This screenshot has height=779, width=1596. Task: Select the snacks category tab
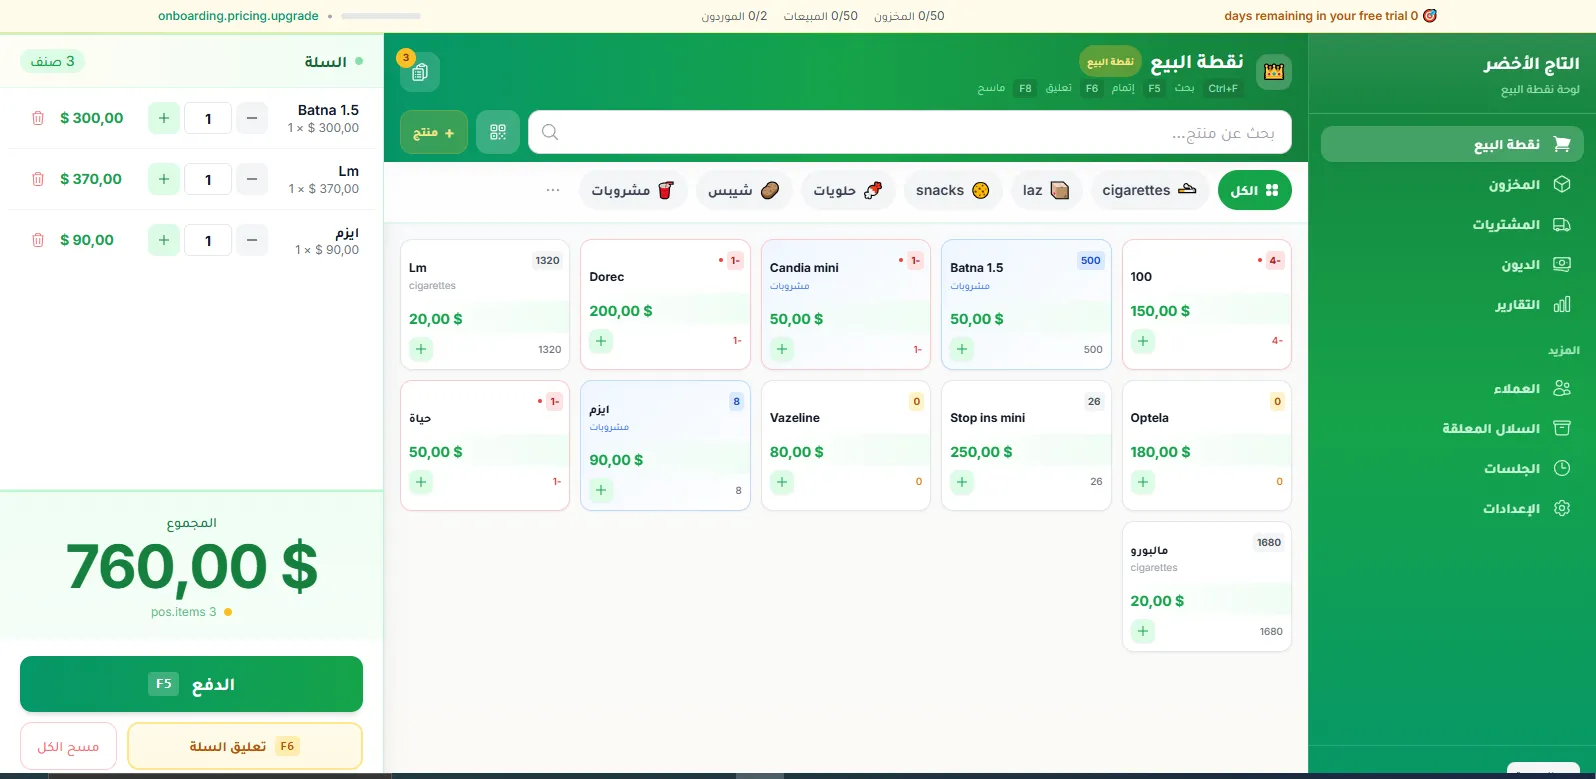pyautogui.click(x=953, y=190)
